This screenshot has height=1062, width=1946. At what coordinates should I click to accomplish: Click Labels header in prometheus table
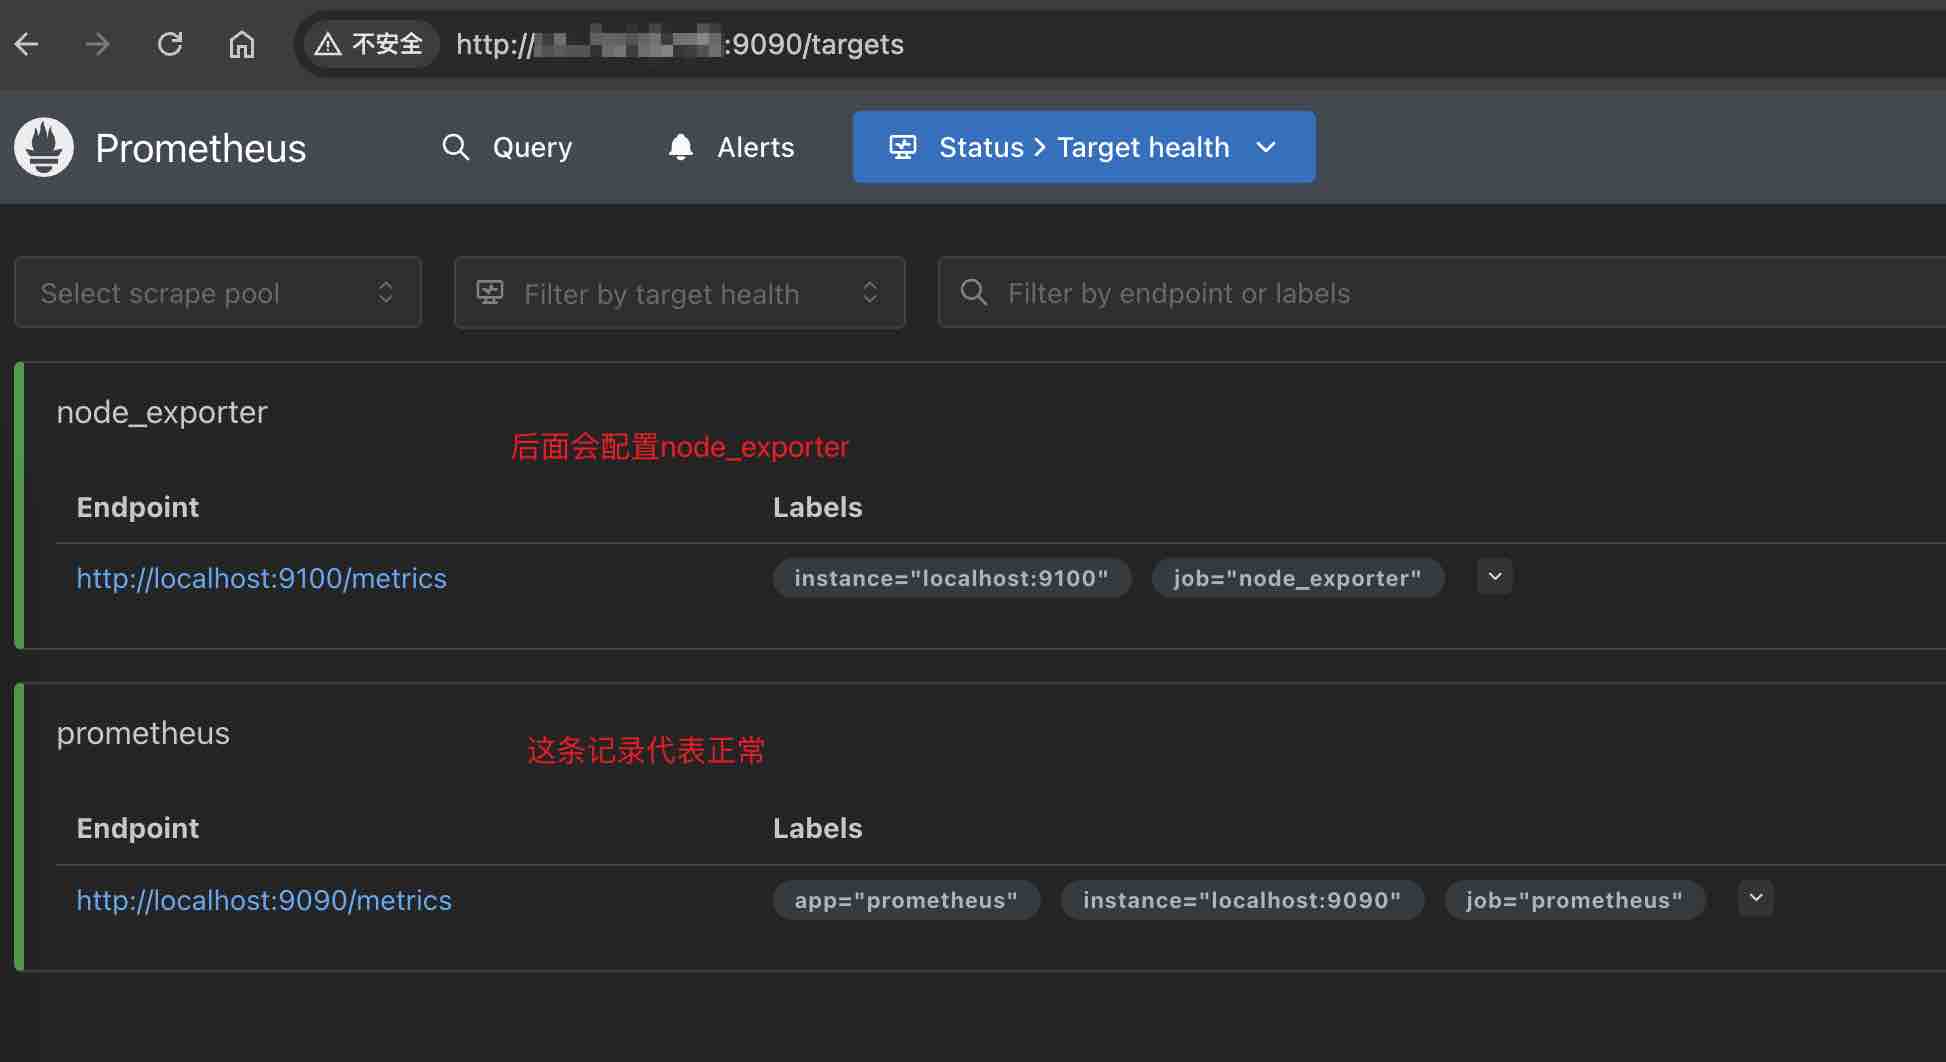[x=818, y=828]
